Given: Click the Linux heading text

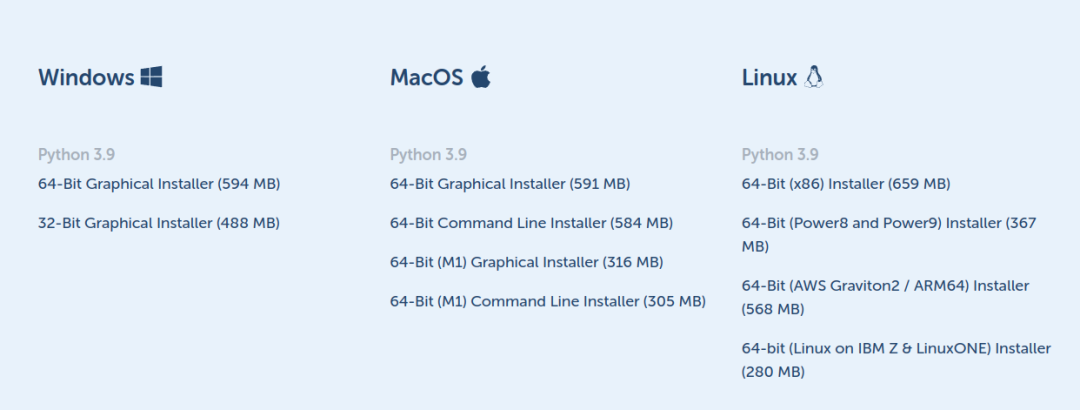Looking at the screenshot, I should 769,77.
